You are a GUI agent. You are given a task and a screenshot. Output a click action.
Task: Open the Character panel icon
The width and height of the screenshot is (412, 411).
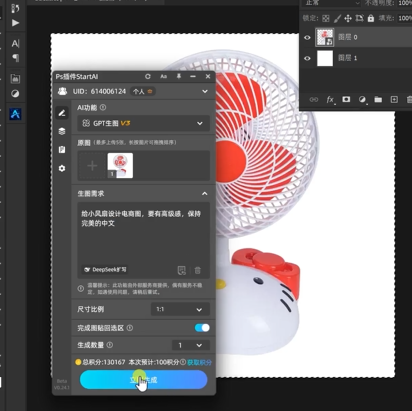coord(15,43)
